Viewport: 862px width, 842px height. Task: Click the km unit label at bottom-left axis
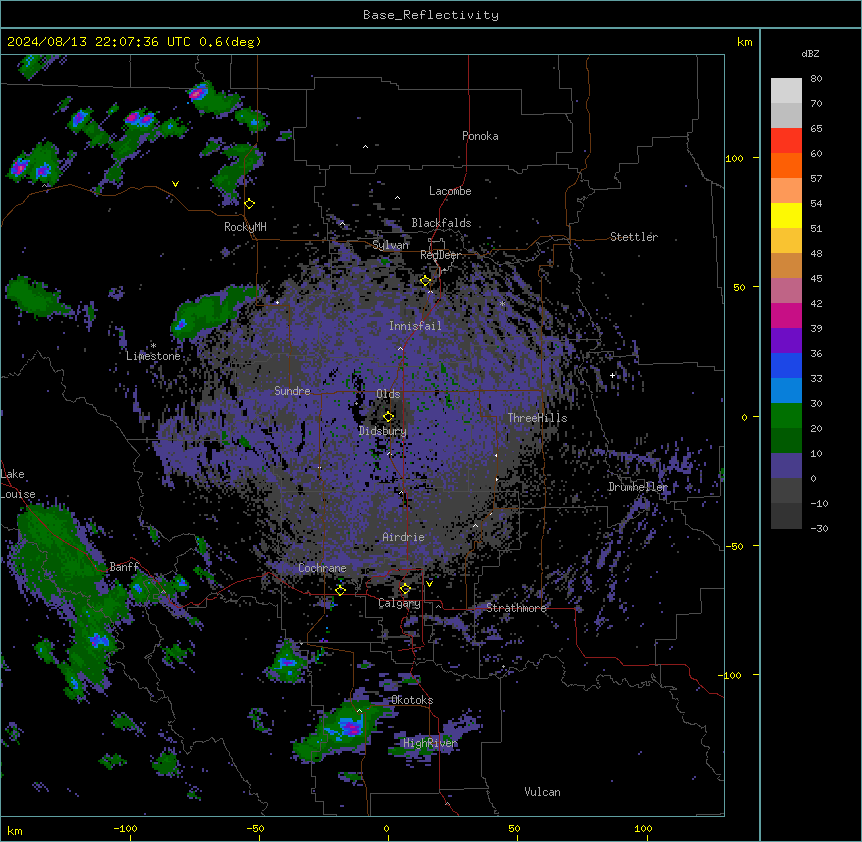coord(15,831)
